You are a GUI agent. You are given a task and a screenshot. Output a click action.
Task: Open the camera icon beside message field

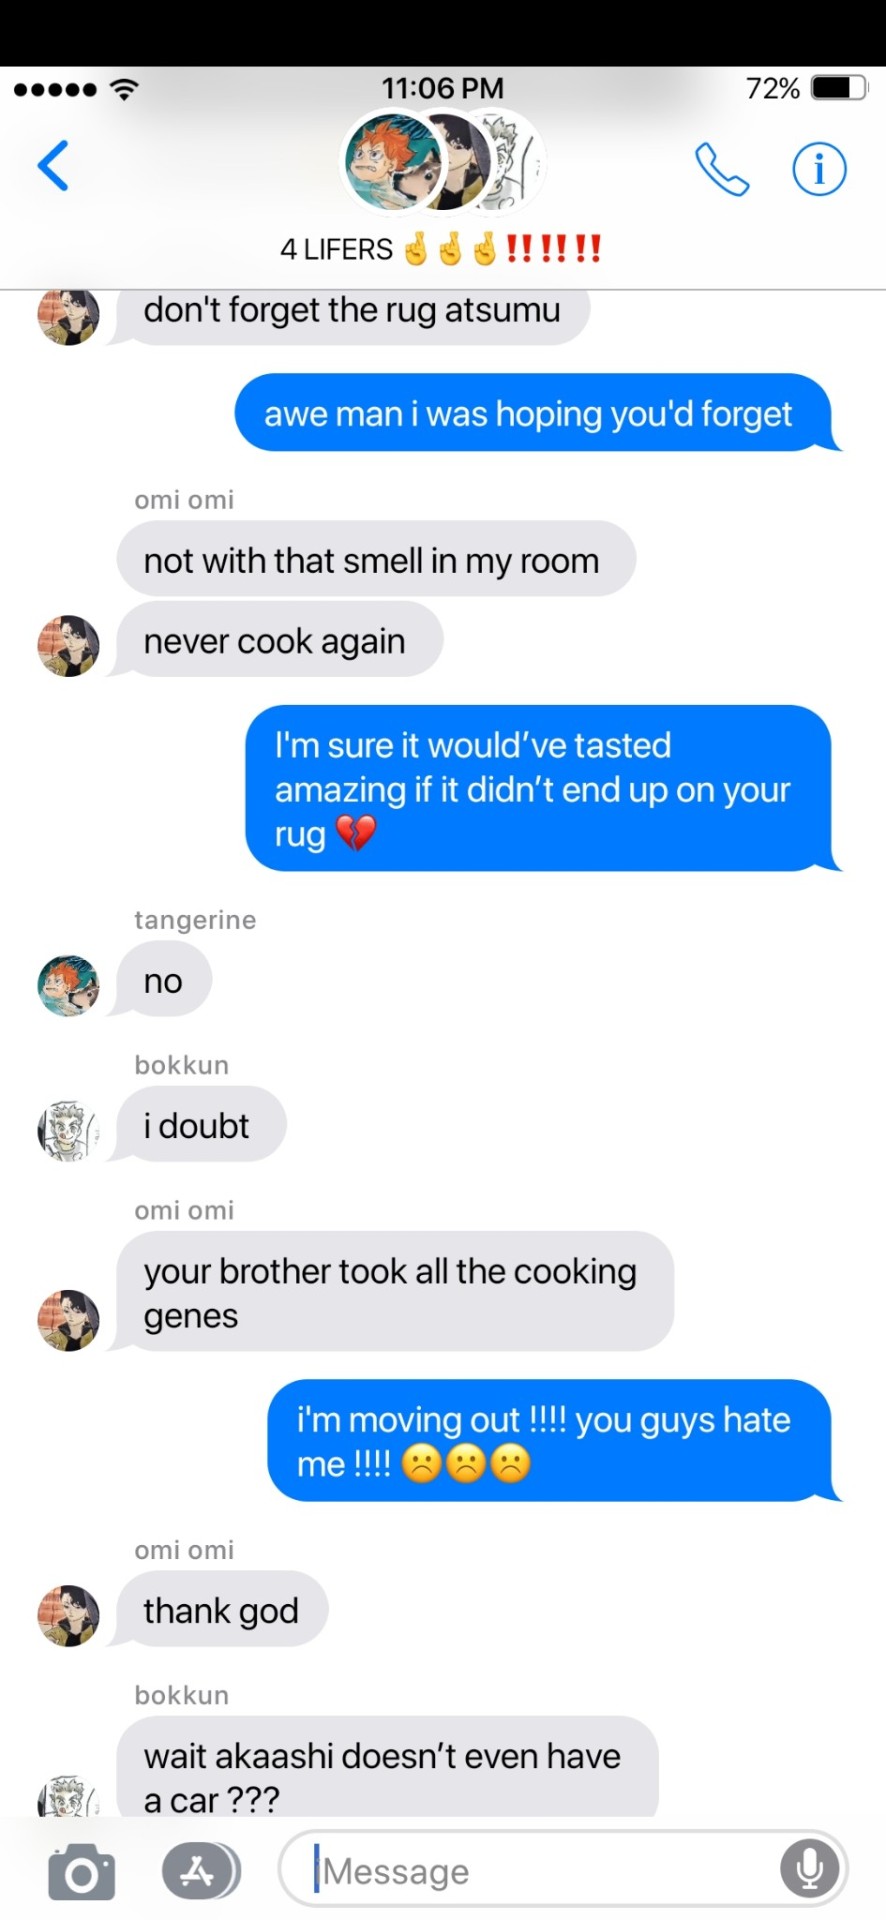(x=81, y=1870)
